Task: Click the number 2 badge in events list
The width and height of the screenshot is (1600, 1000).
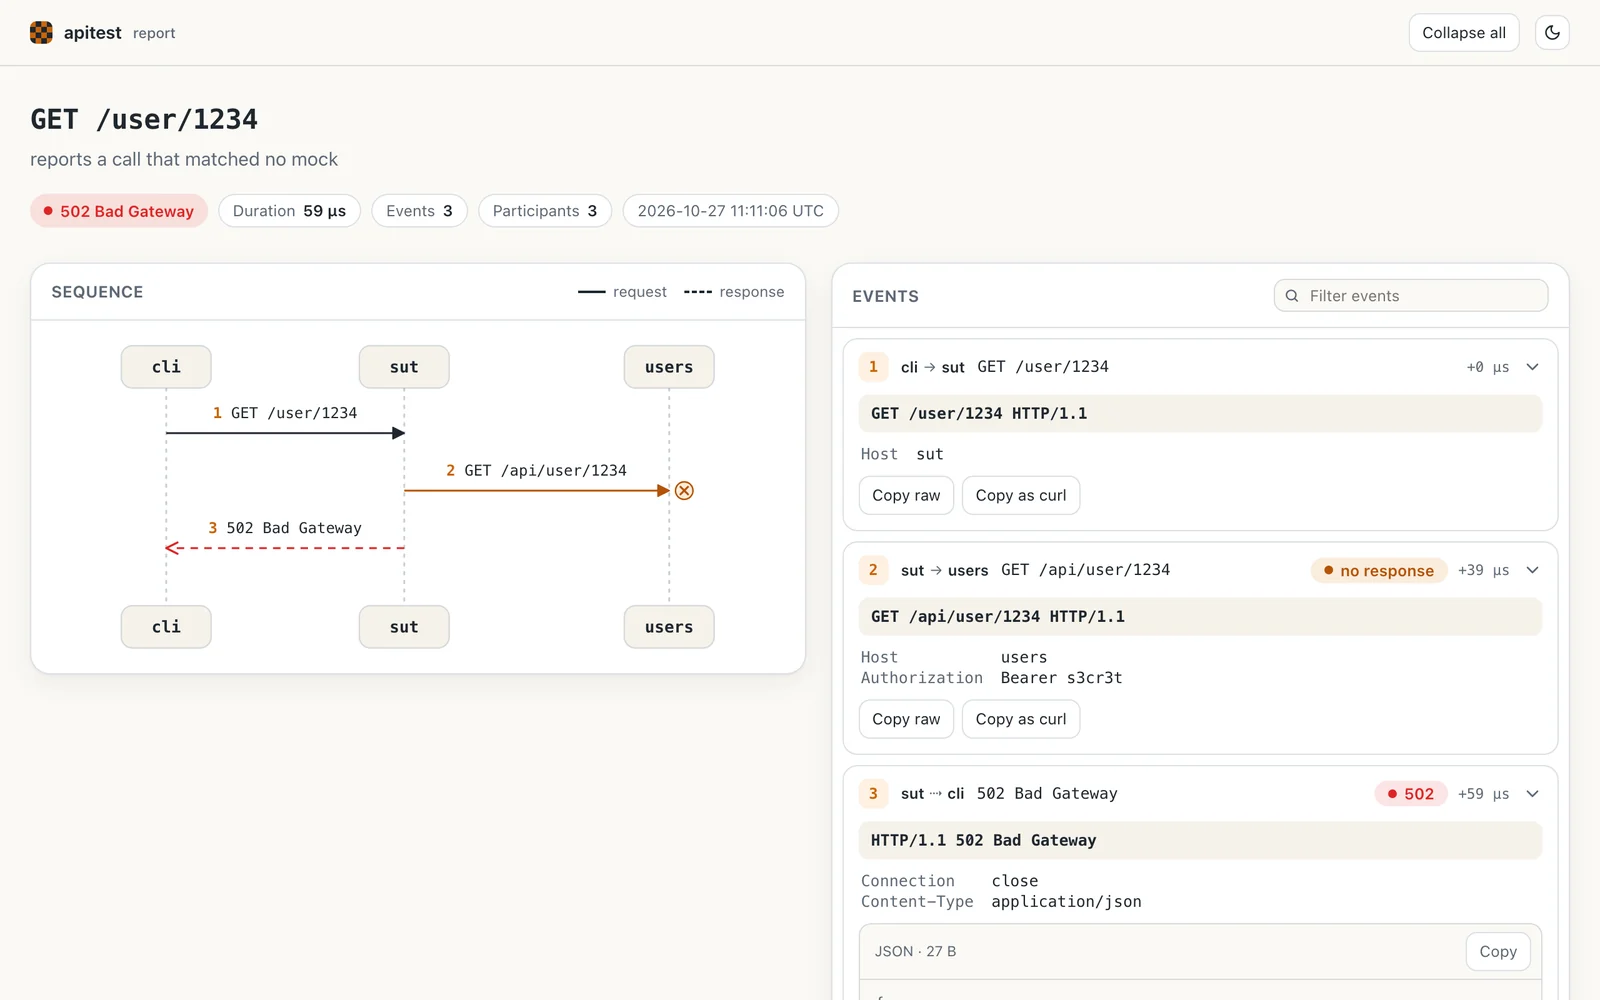Action: click(873, 570)
